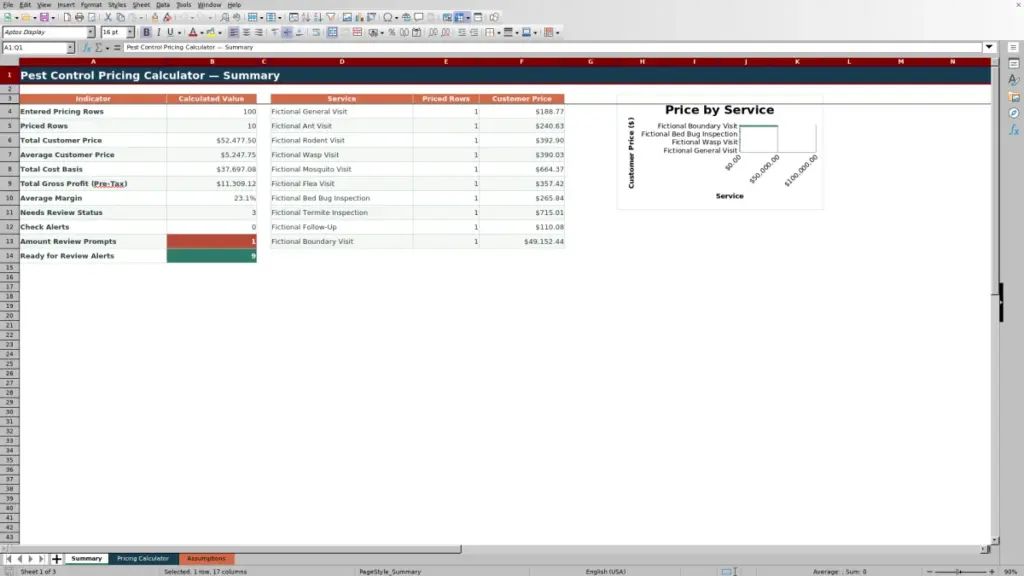Open the Format menu

click(91, 5)
